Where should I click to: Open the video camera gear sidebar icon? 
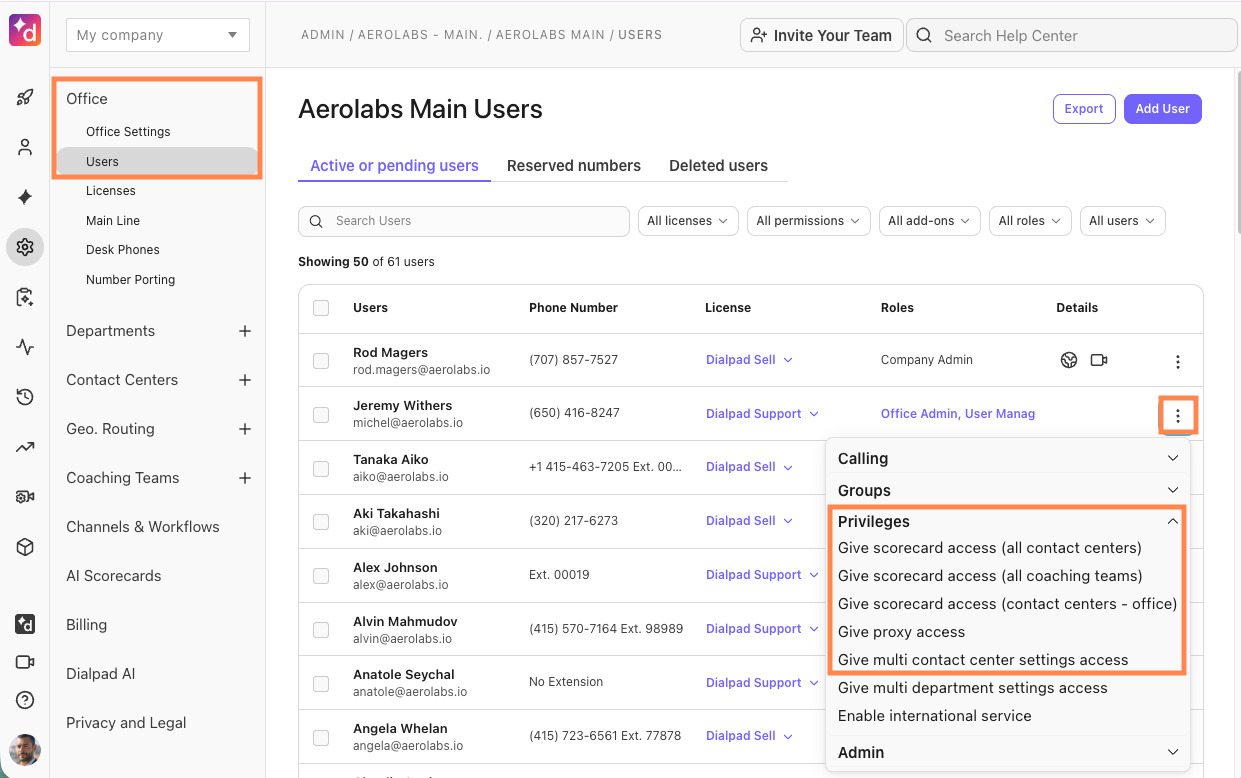tap(25, 497)
